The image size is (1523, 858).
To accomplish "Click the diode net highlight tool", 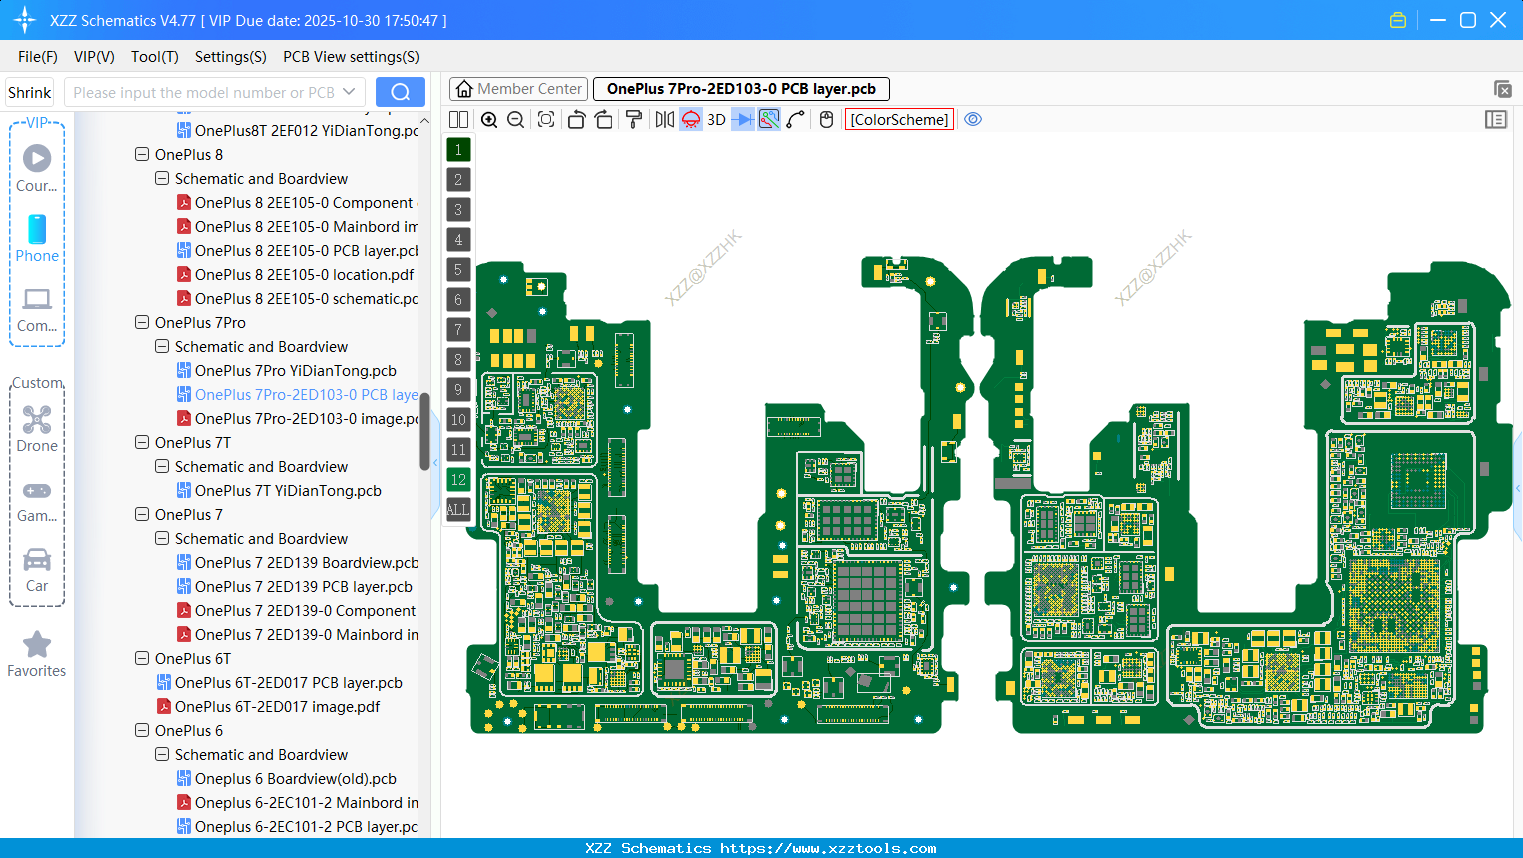I will pos(744,119).
